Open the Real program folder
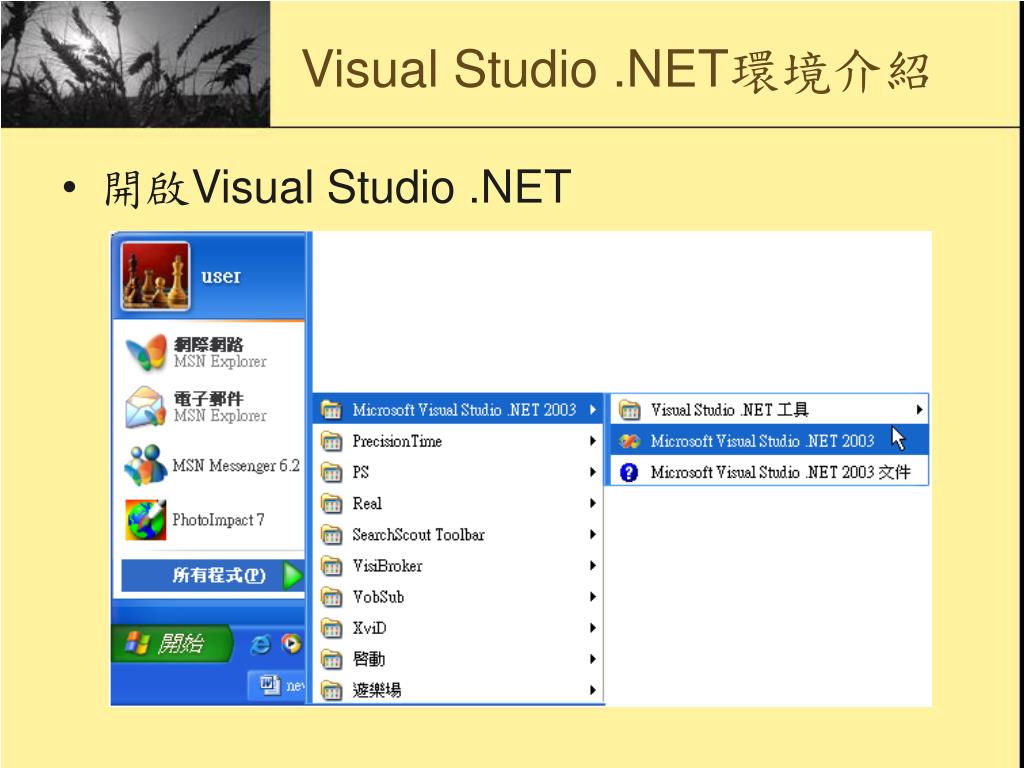 click(458, 504)
